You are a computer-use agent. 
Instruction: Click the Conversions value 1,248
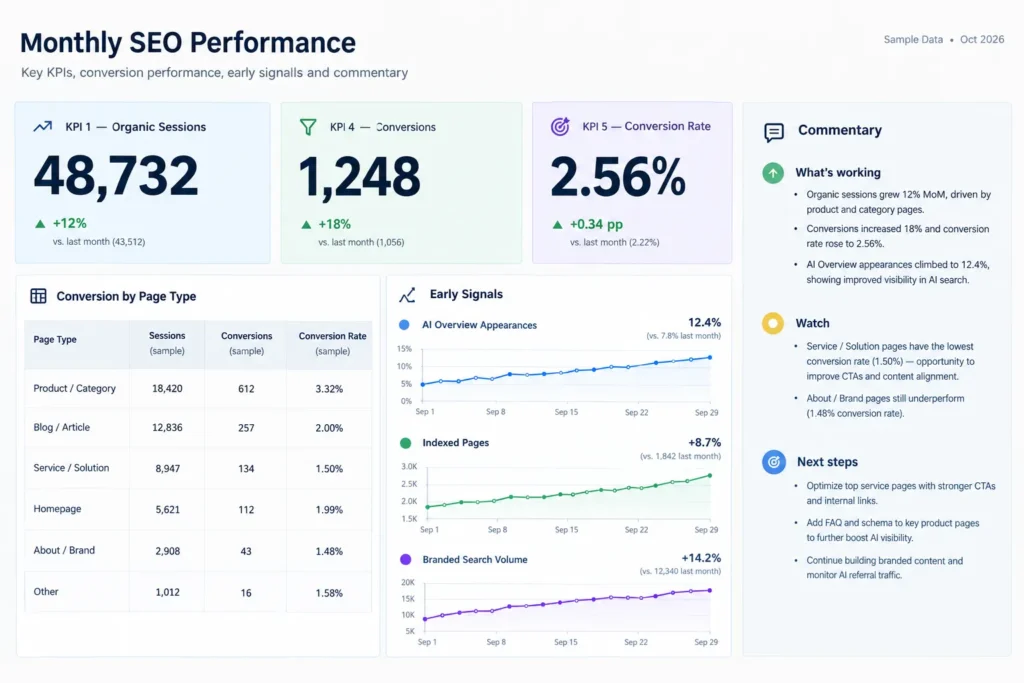pos(359,176)
